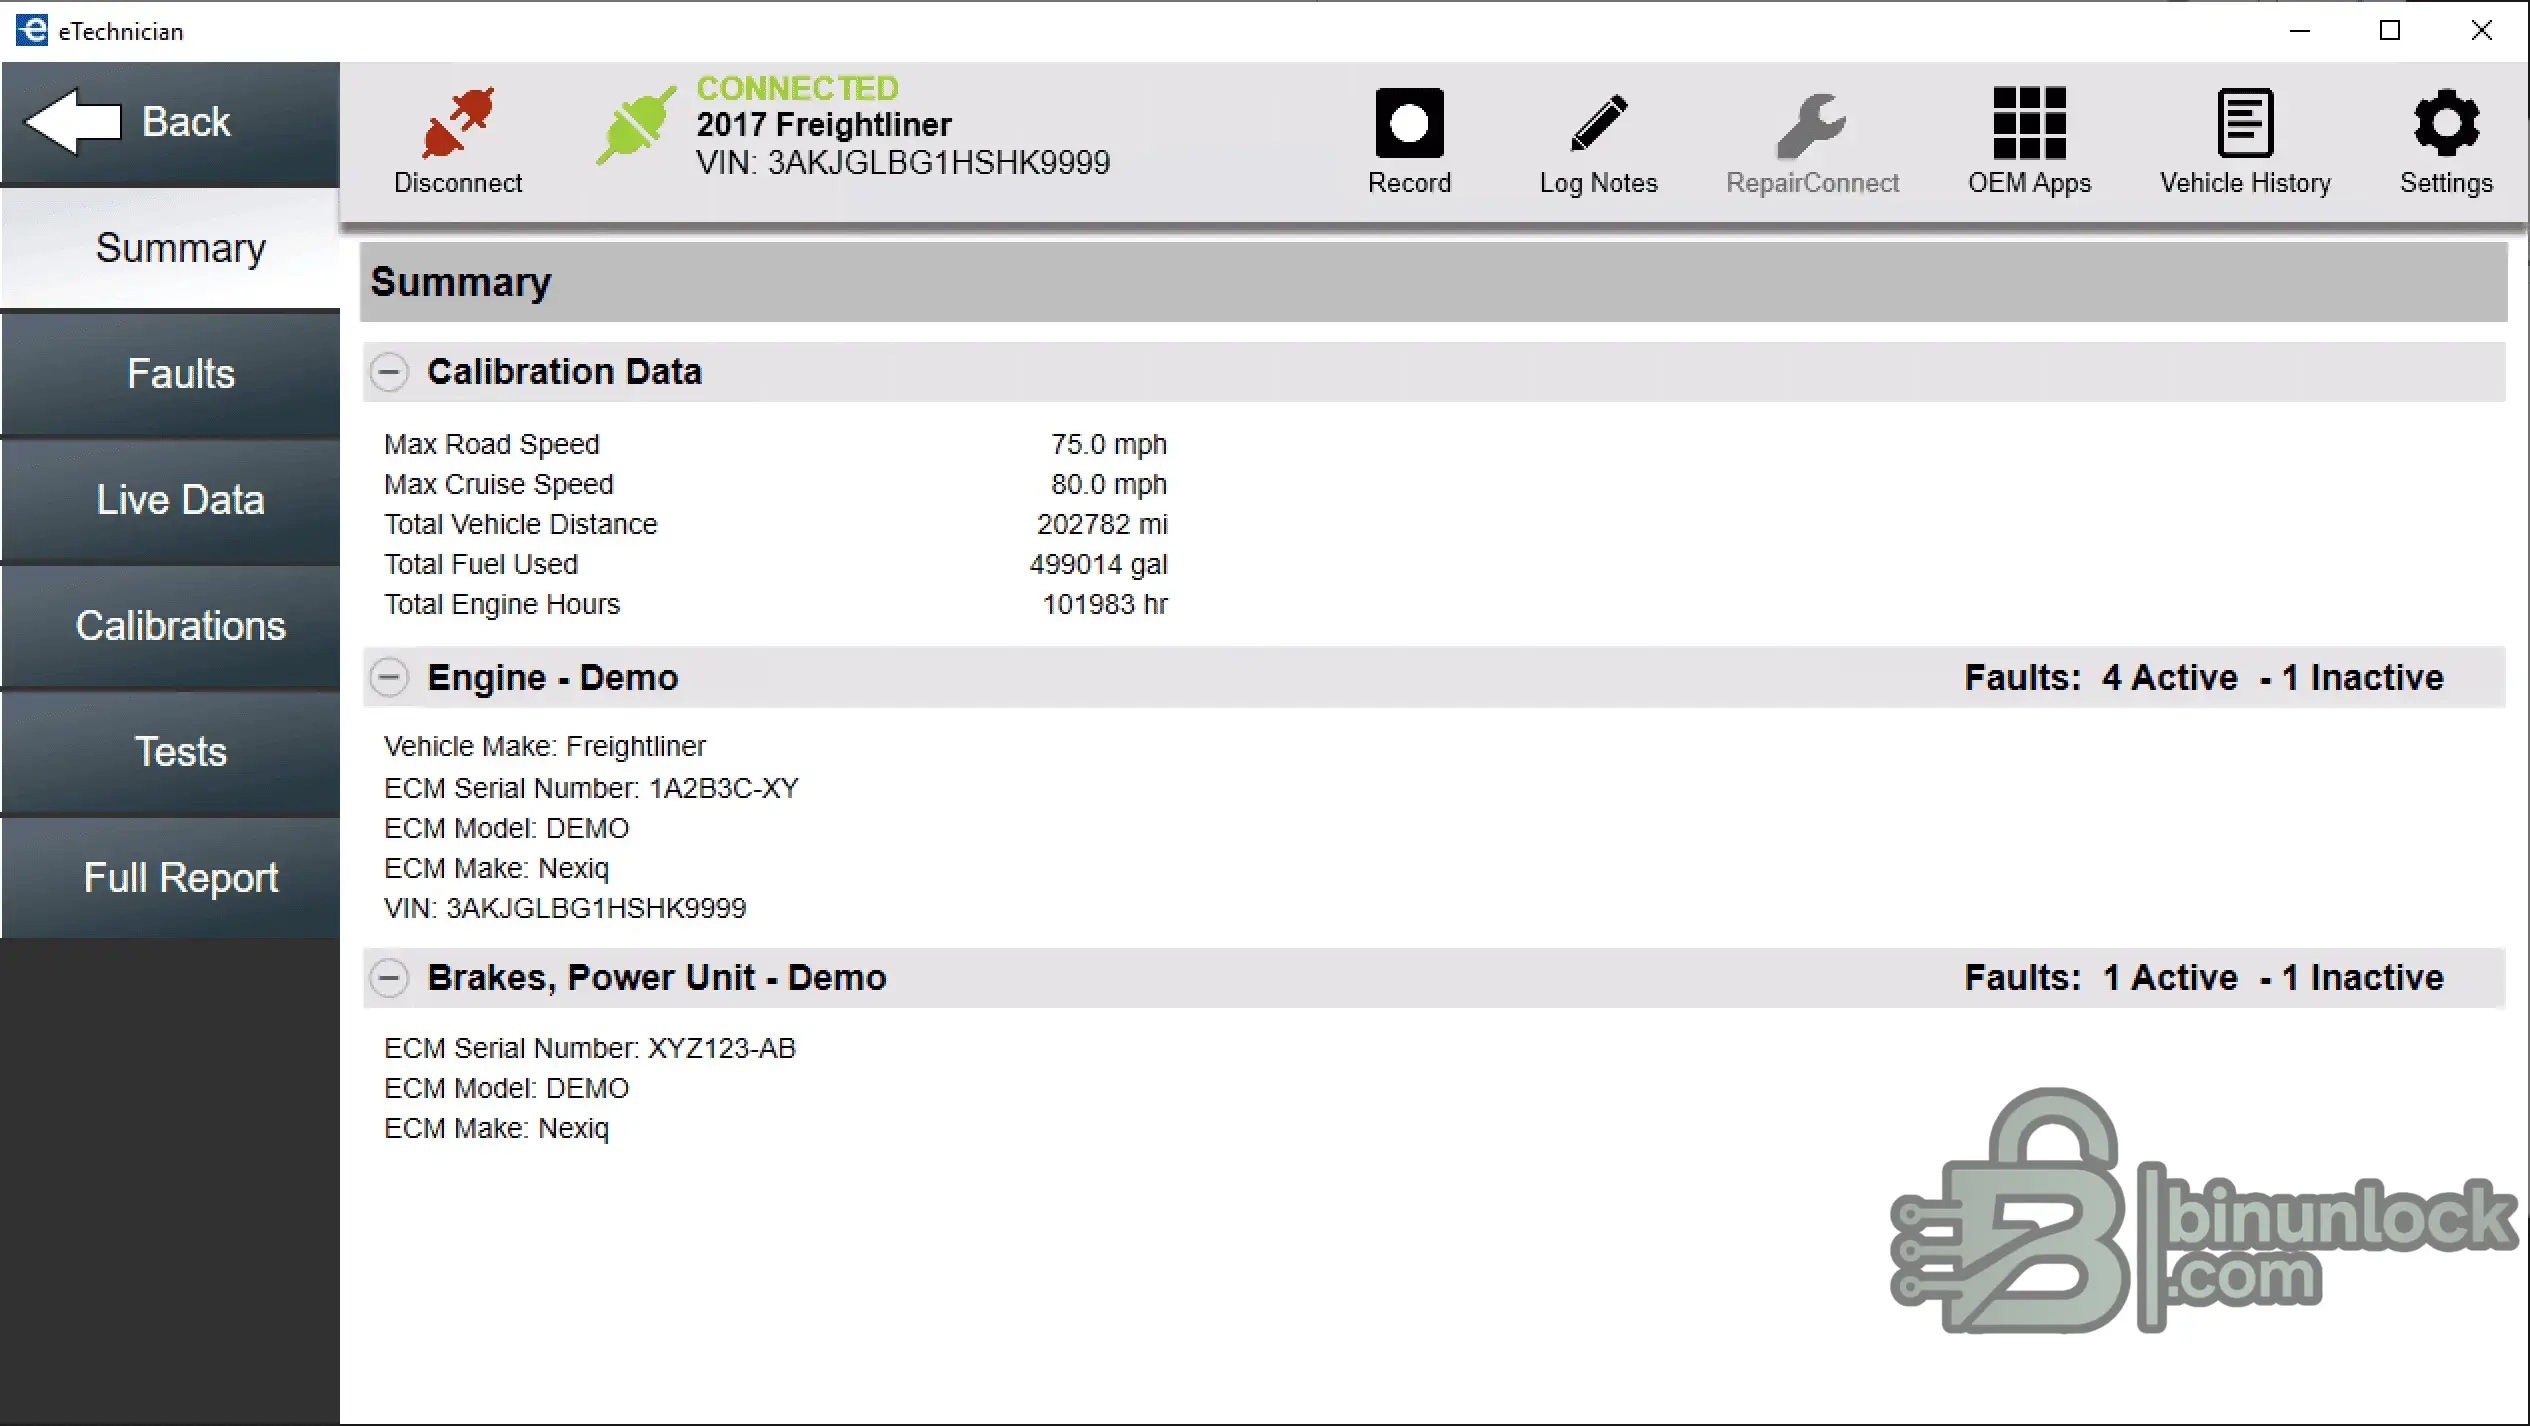Click the Back arrow icon
The width and height of the screenshot is (2530, 1426).
[73, 121]
